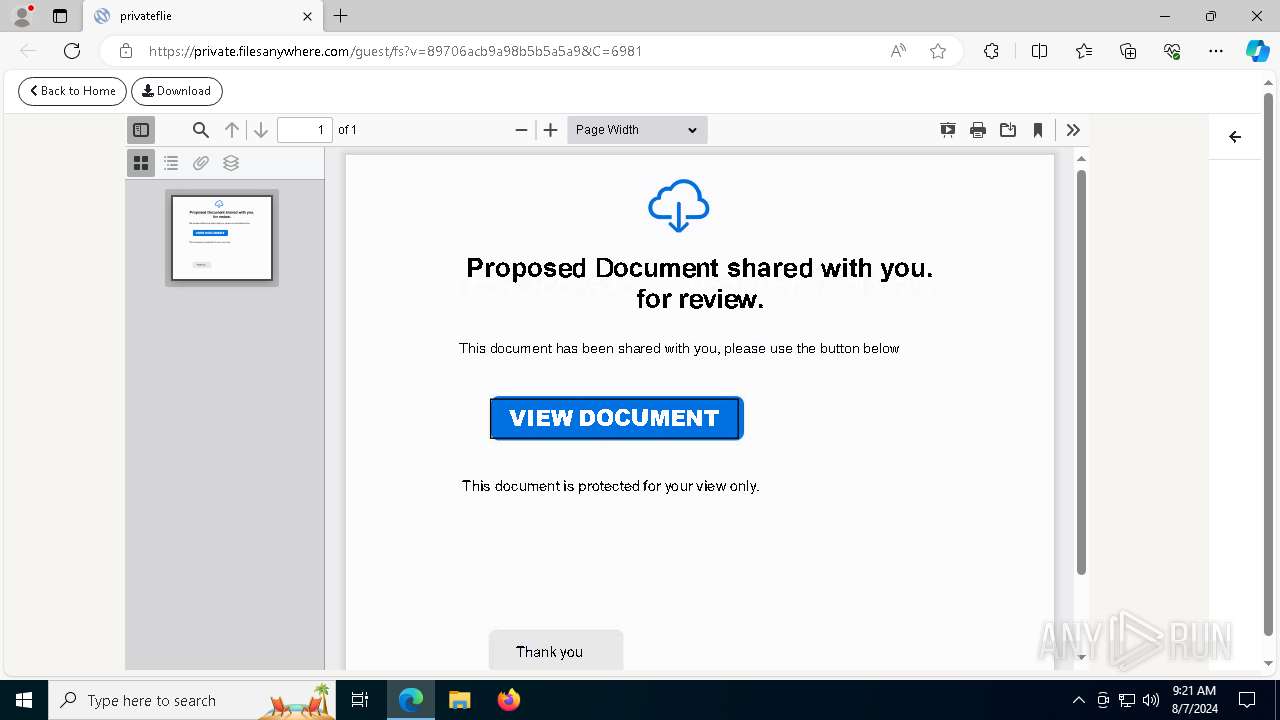Click the Download button
The width and height of the screenshot is (1280, 720).
point(177,91)
